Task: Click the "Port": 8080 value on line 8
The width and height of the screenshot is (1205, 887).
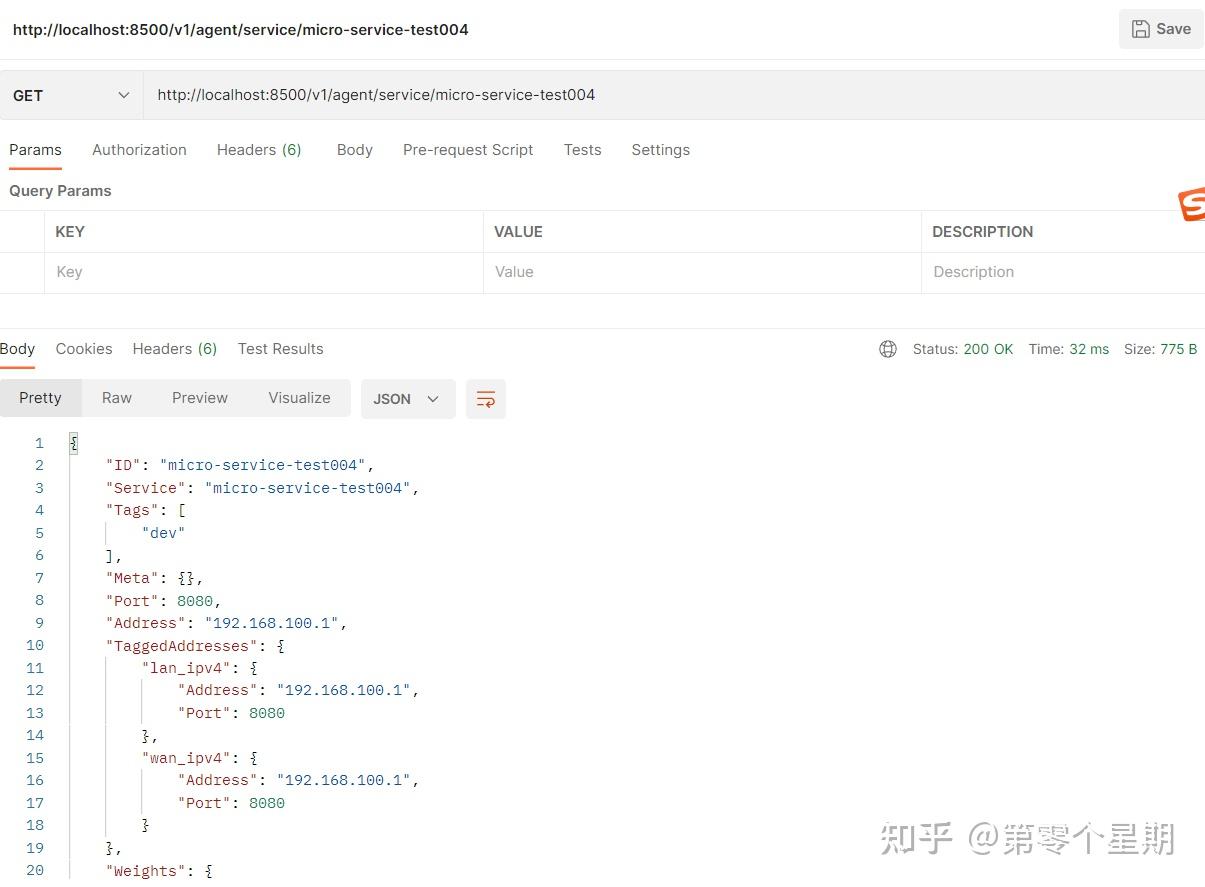Action: (195, 601)
